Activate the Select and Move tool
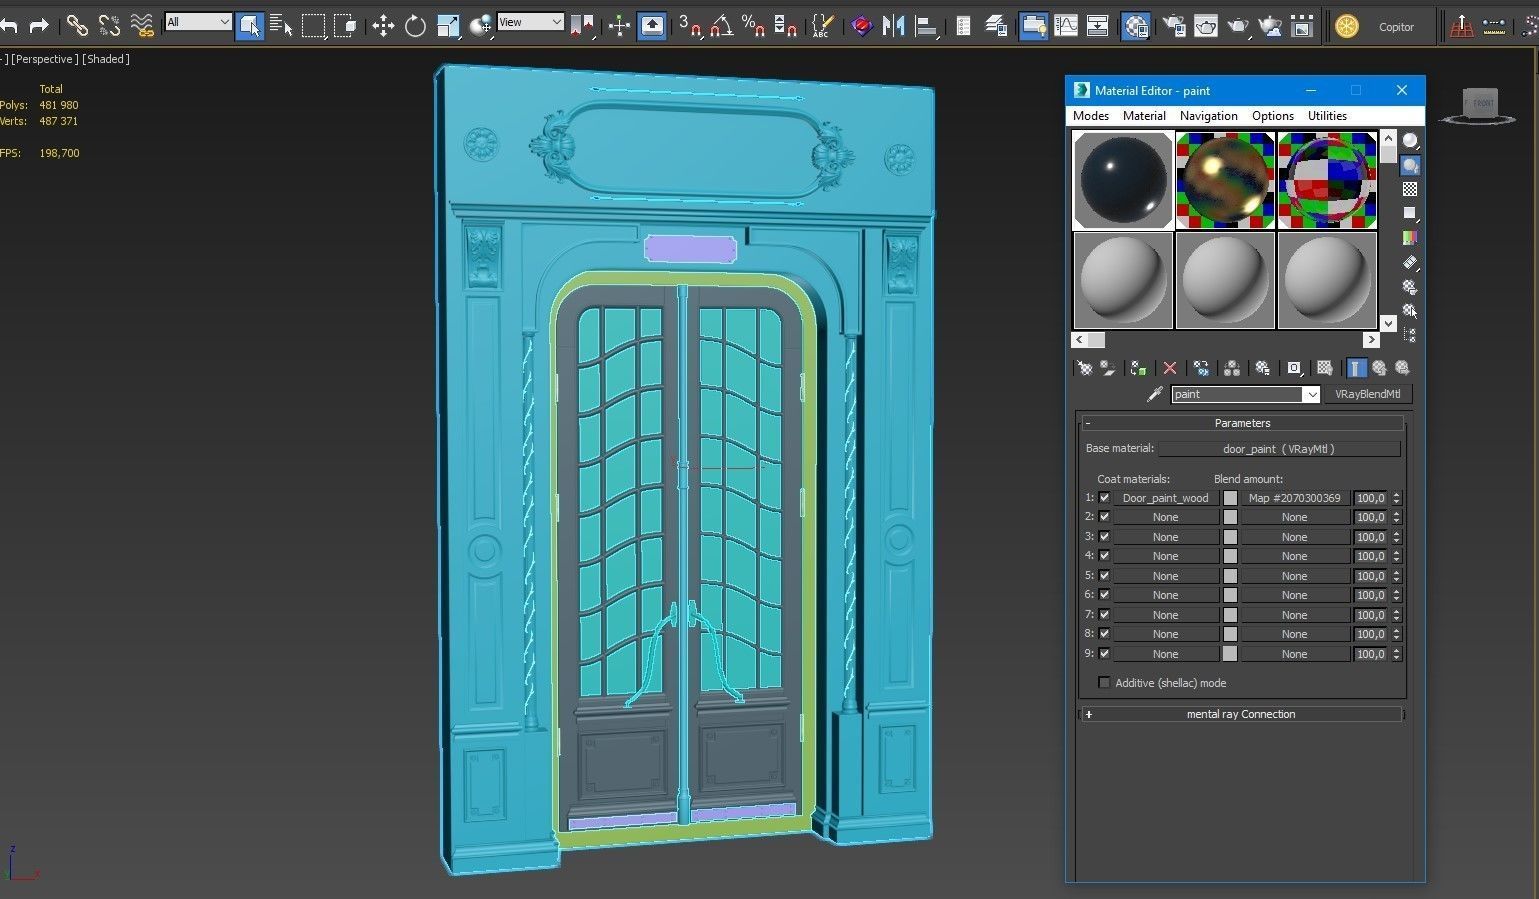Screen dimensions: 1539x899 (383, 26)
